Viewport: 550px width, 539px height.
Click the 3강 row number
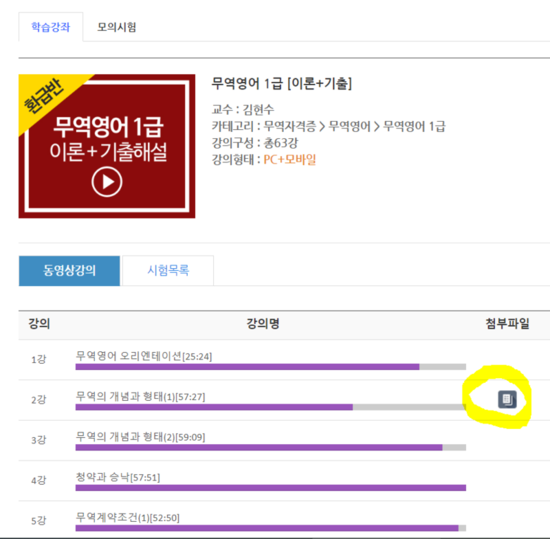[39, 440]
